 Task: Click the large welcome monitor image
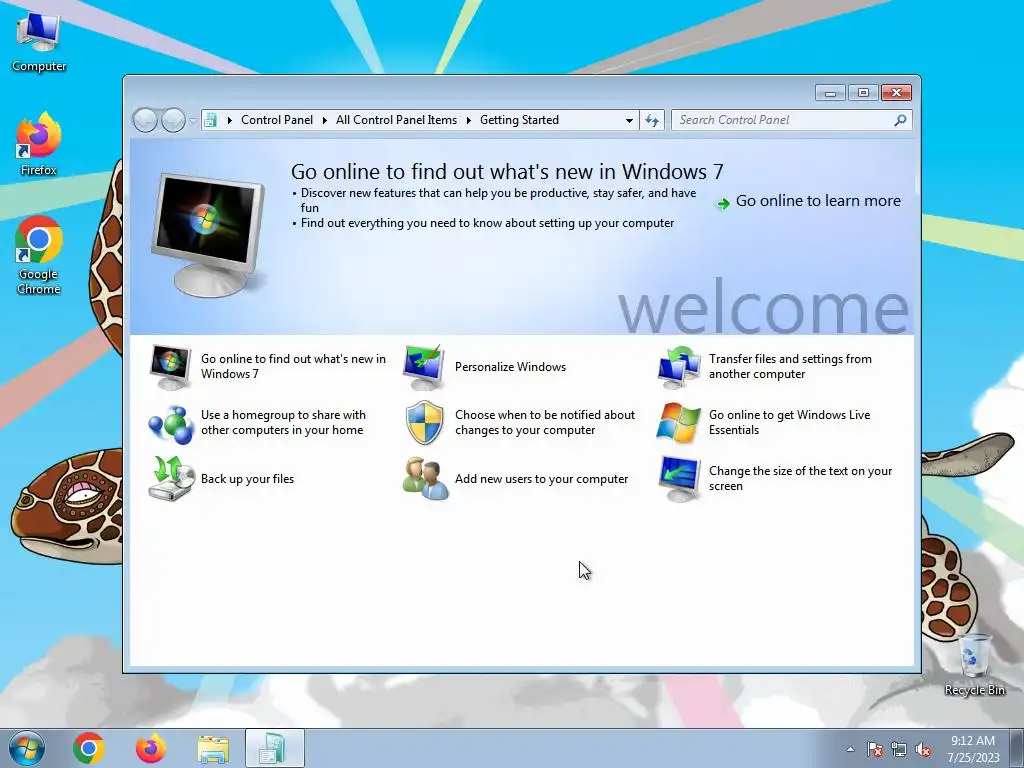209,235
